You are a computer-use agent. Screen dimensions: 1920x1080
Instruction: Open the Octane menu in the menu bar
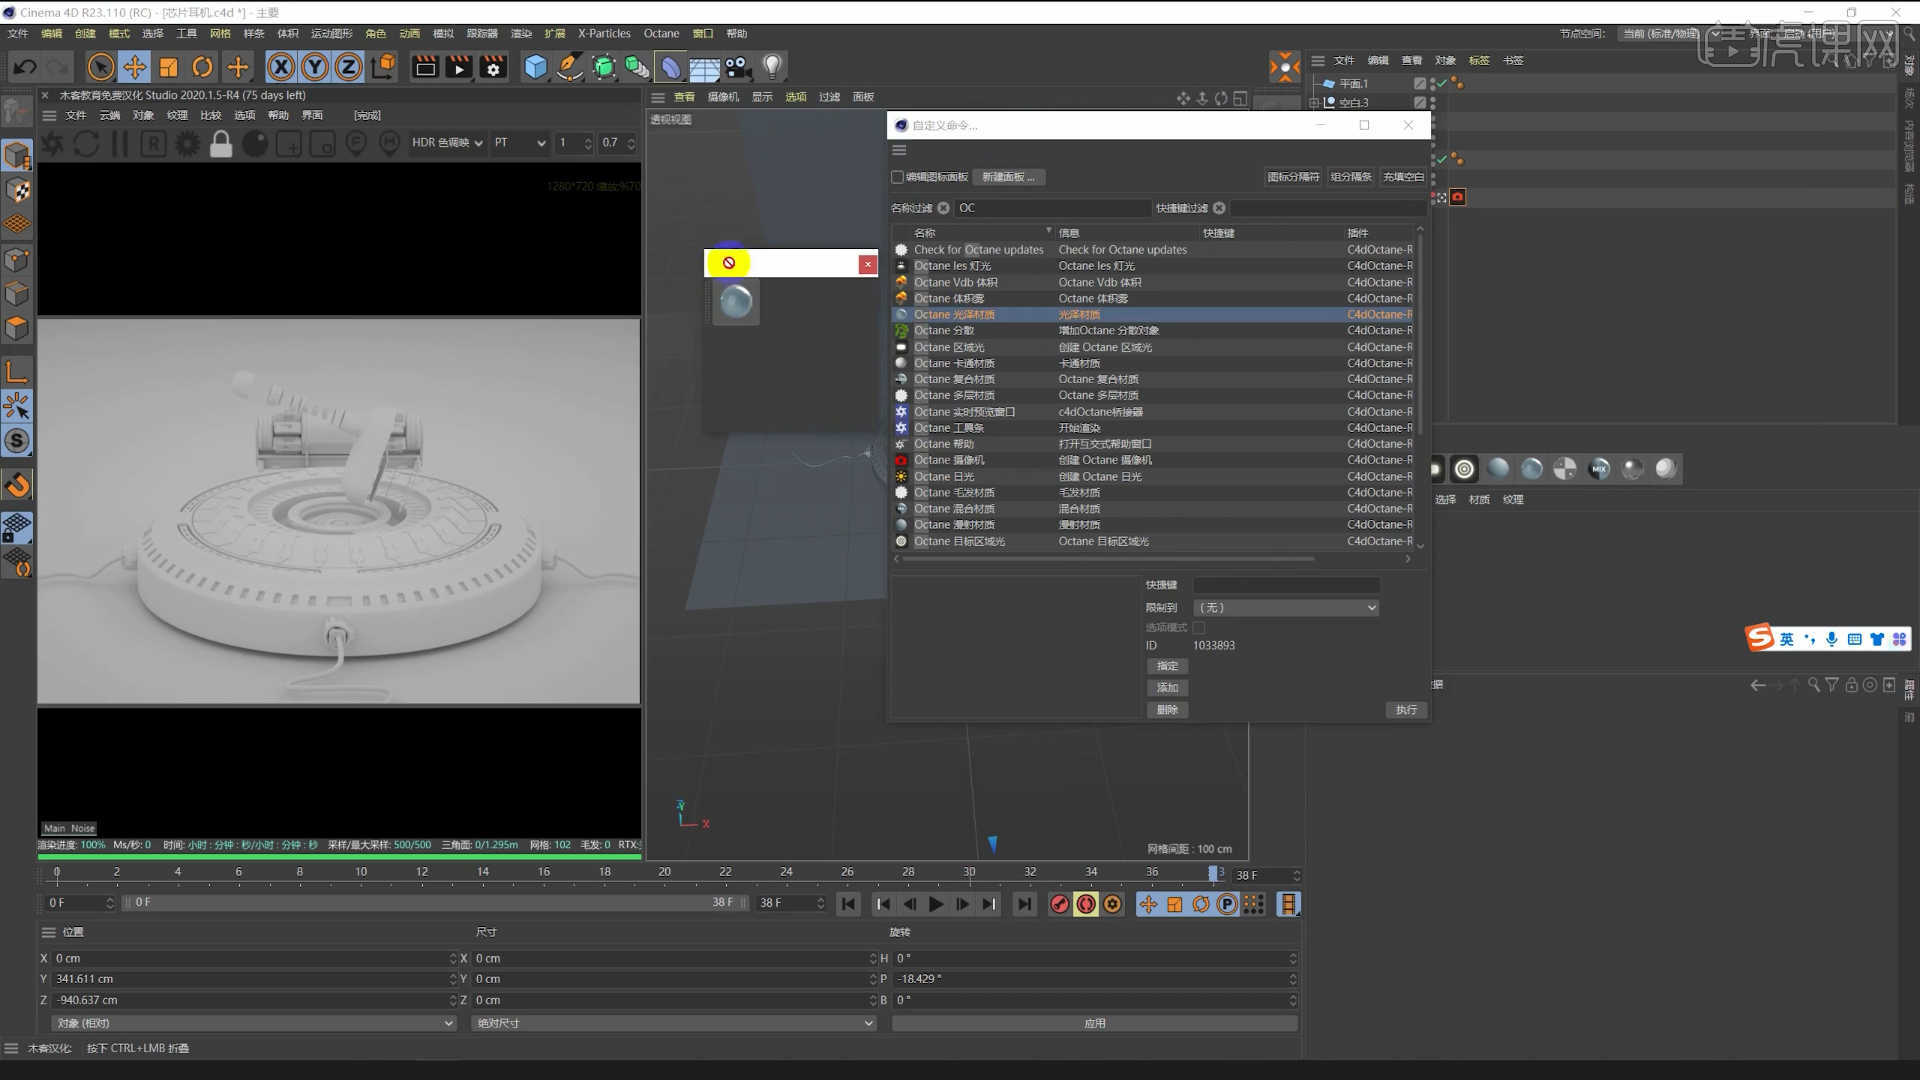pyautogui.click(x=660, y=33)
